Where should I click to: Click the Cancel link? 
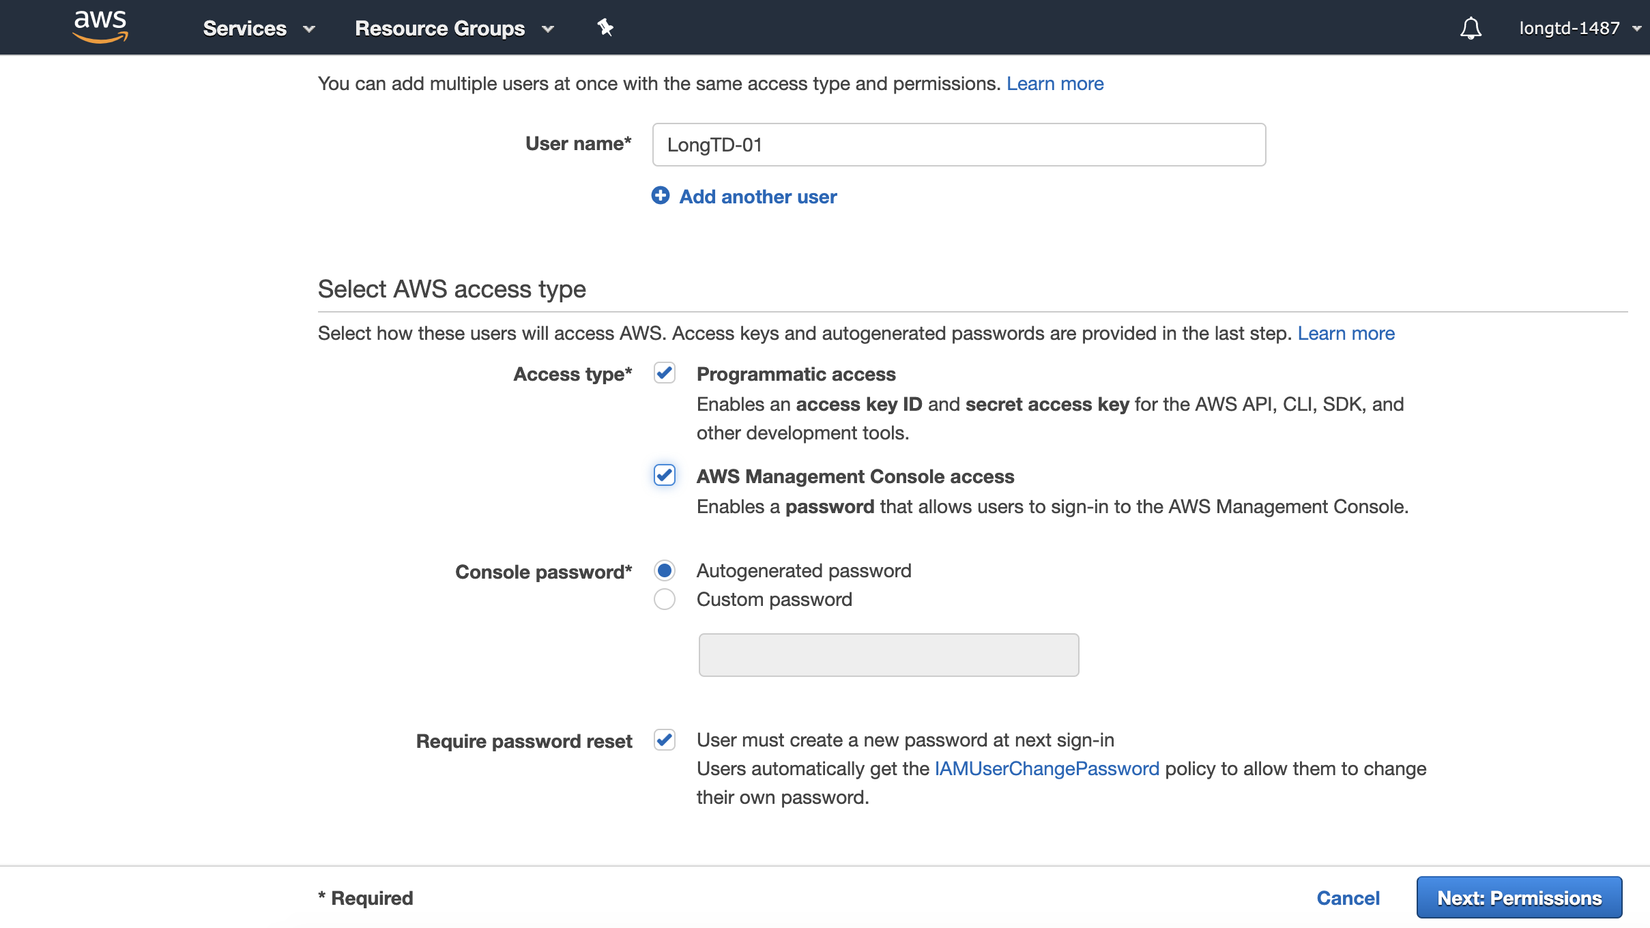pyautogui.click(x=1348, y=898)
